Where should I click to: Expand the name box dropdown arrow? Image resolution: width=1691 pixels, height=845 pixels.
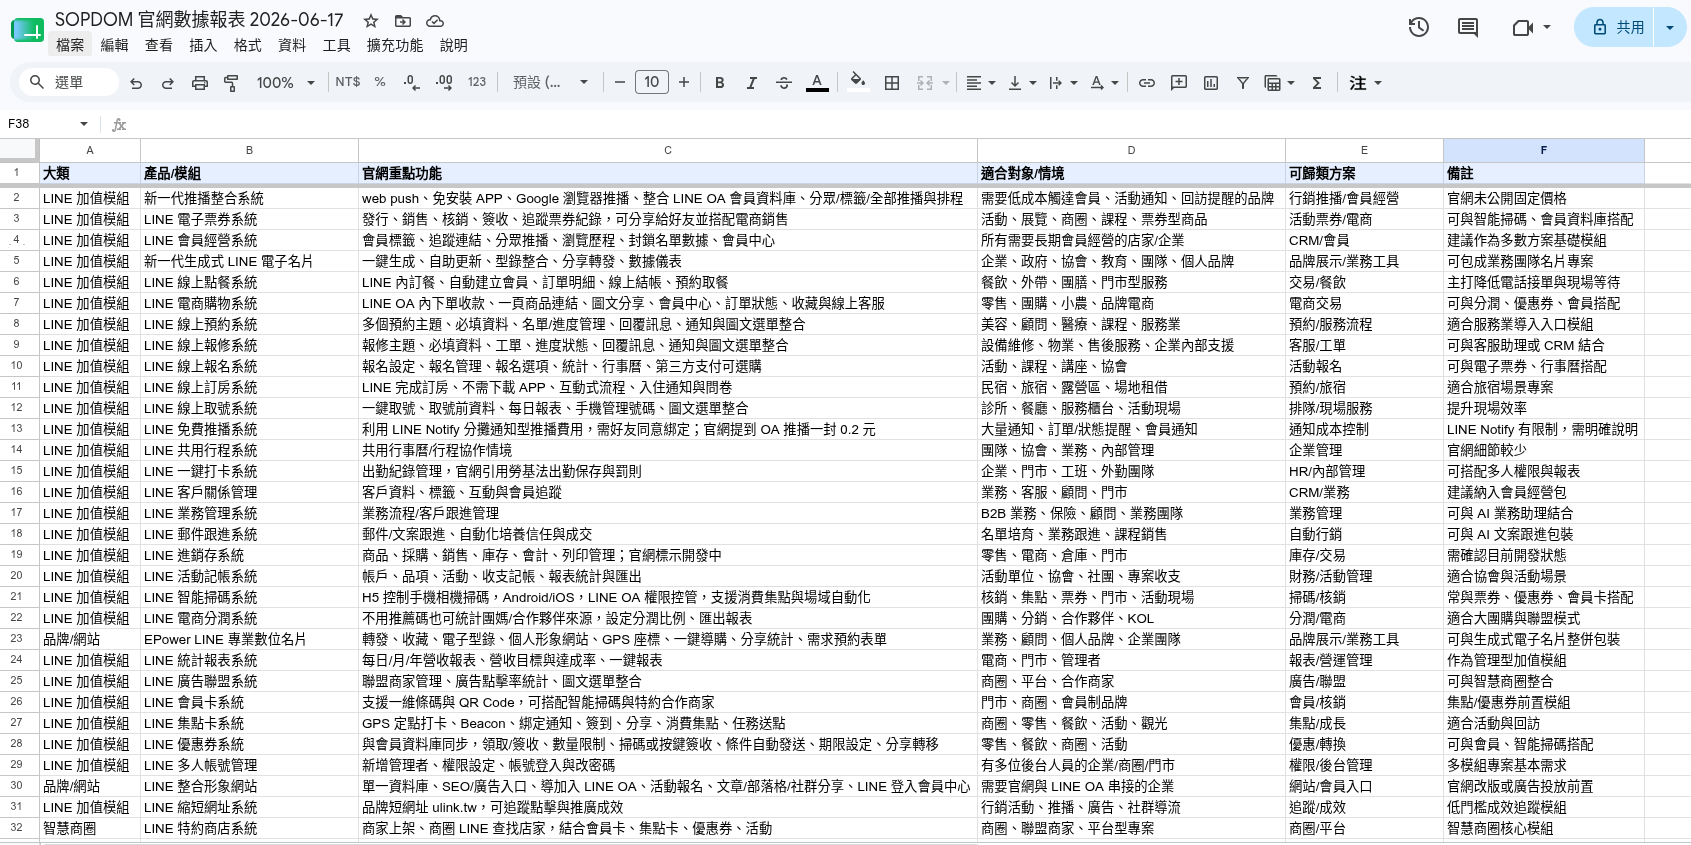84,124
